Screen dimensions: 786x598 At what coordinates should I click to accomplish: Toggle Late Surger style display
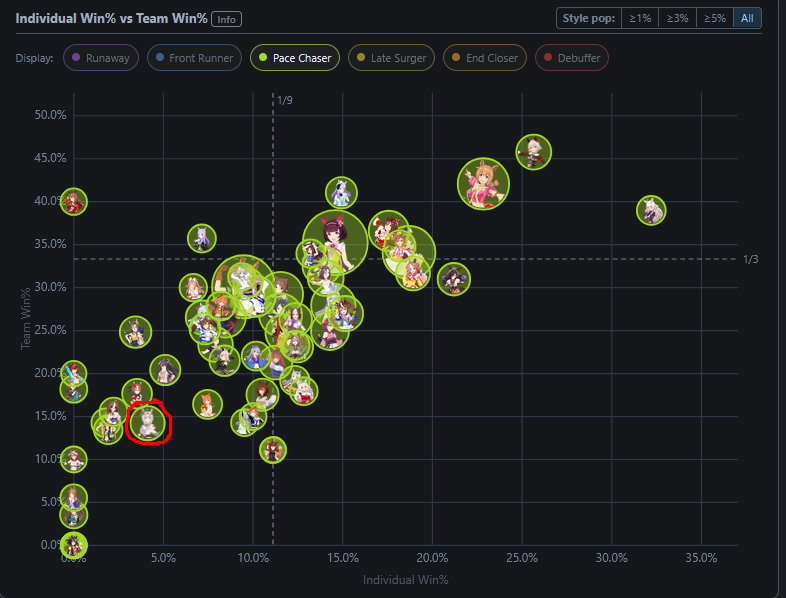click(x=391, y=58)
